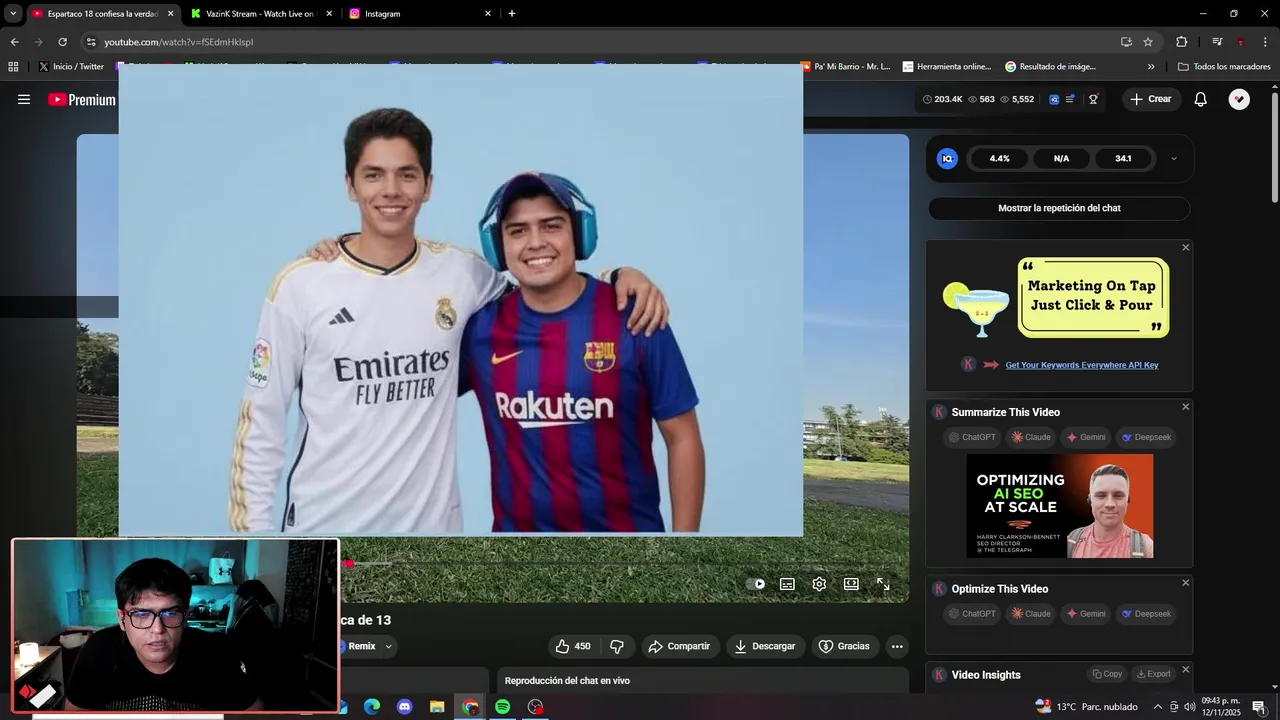Viewport: 1280px width, 720px height.
Task: Open video player settings gear
Action: (x=819, y=584)
